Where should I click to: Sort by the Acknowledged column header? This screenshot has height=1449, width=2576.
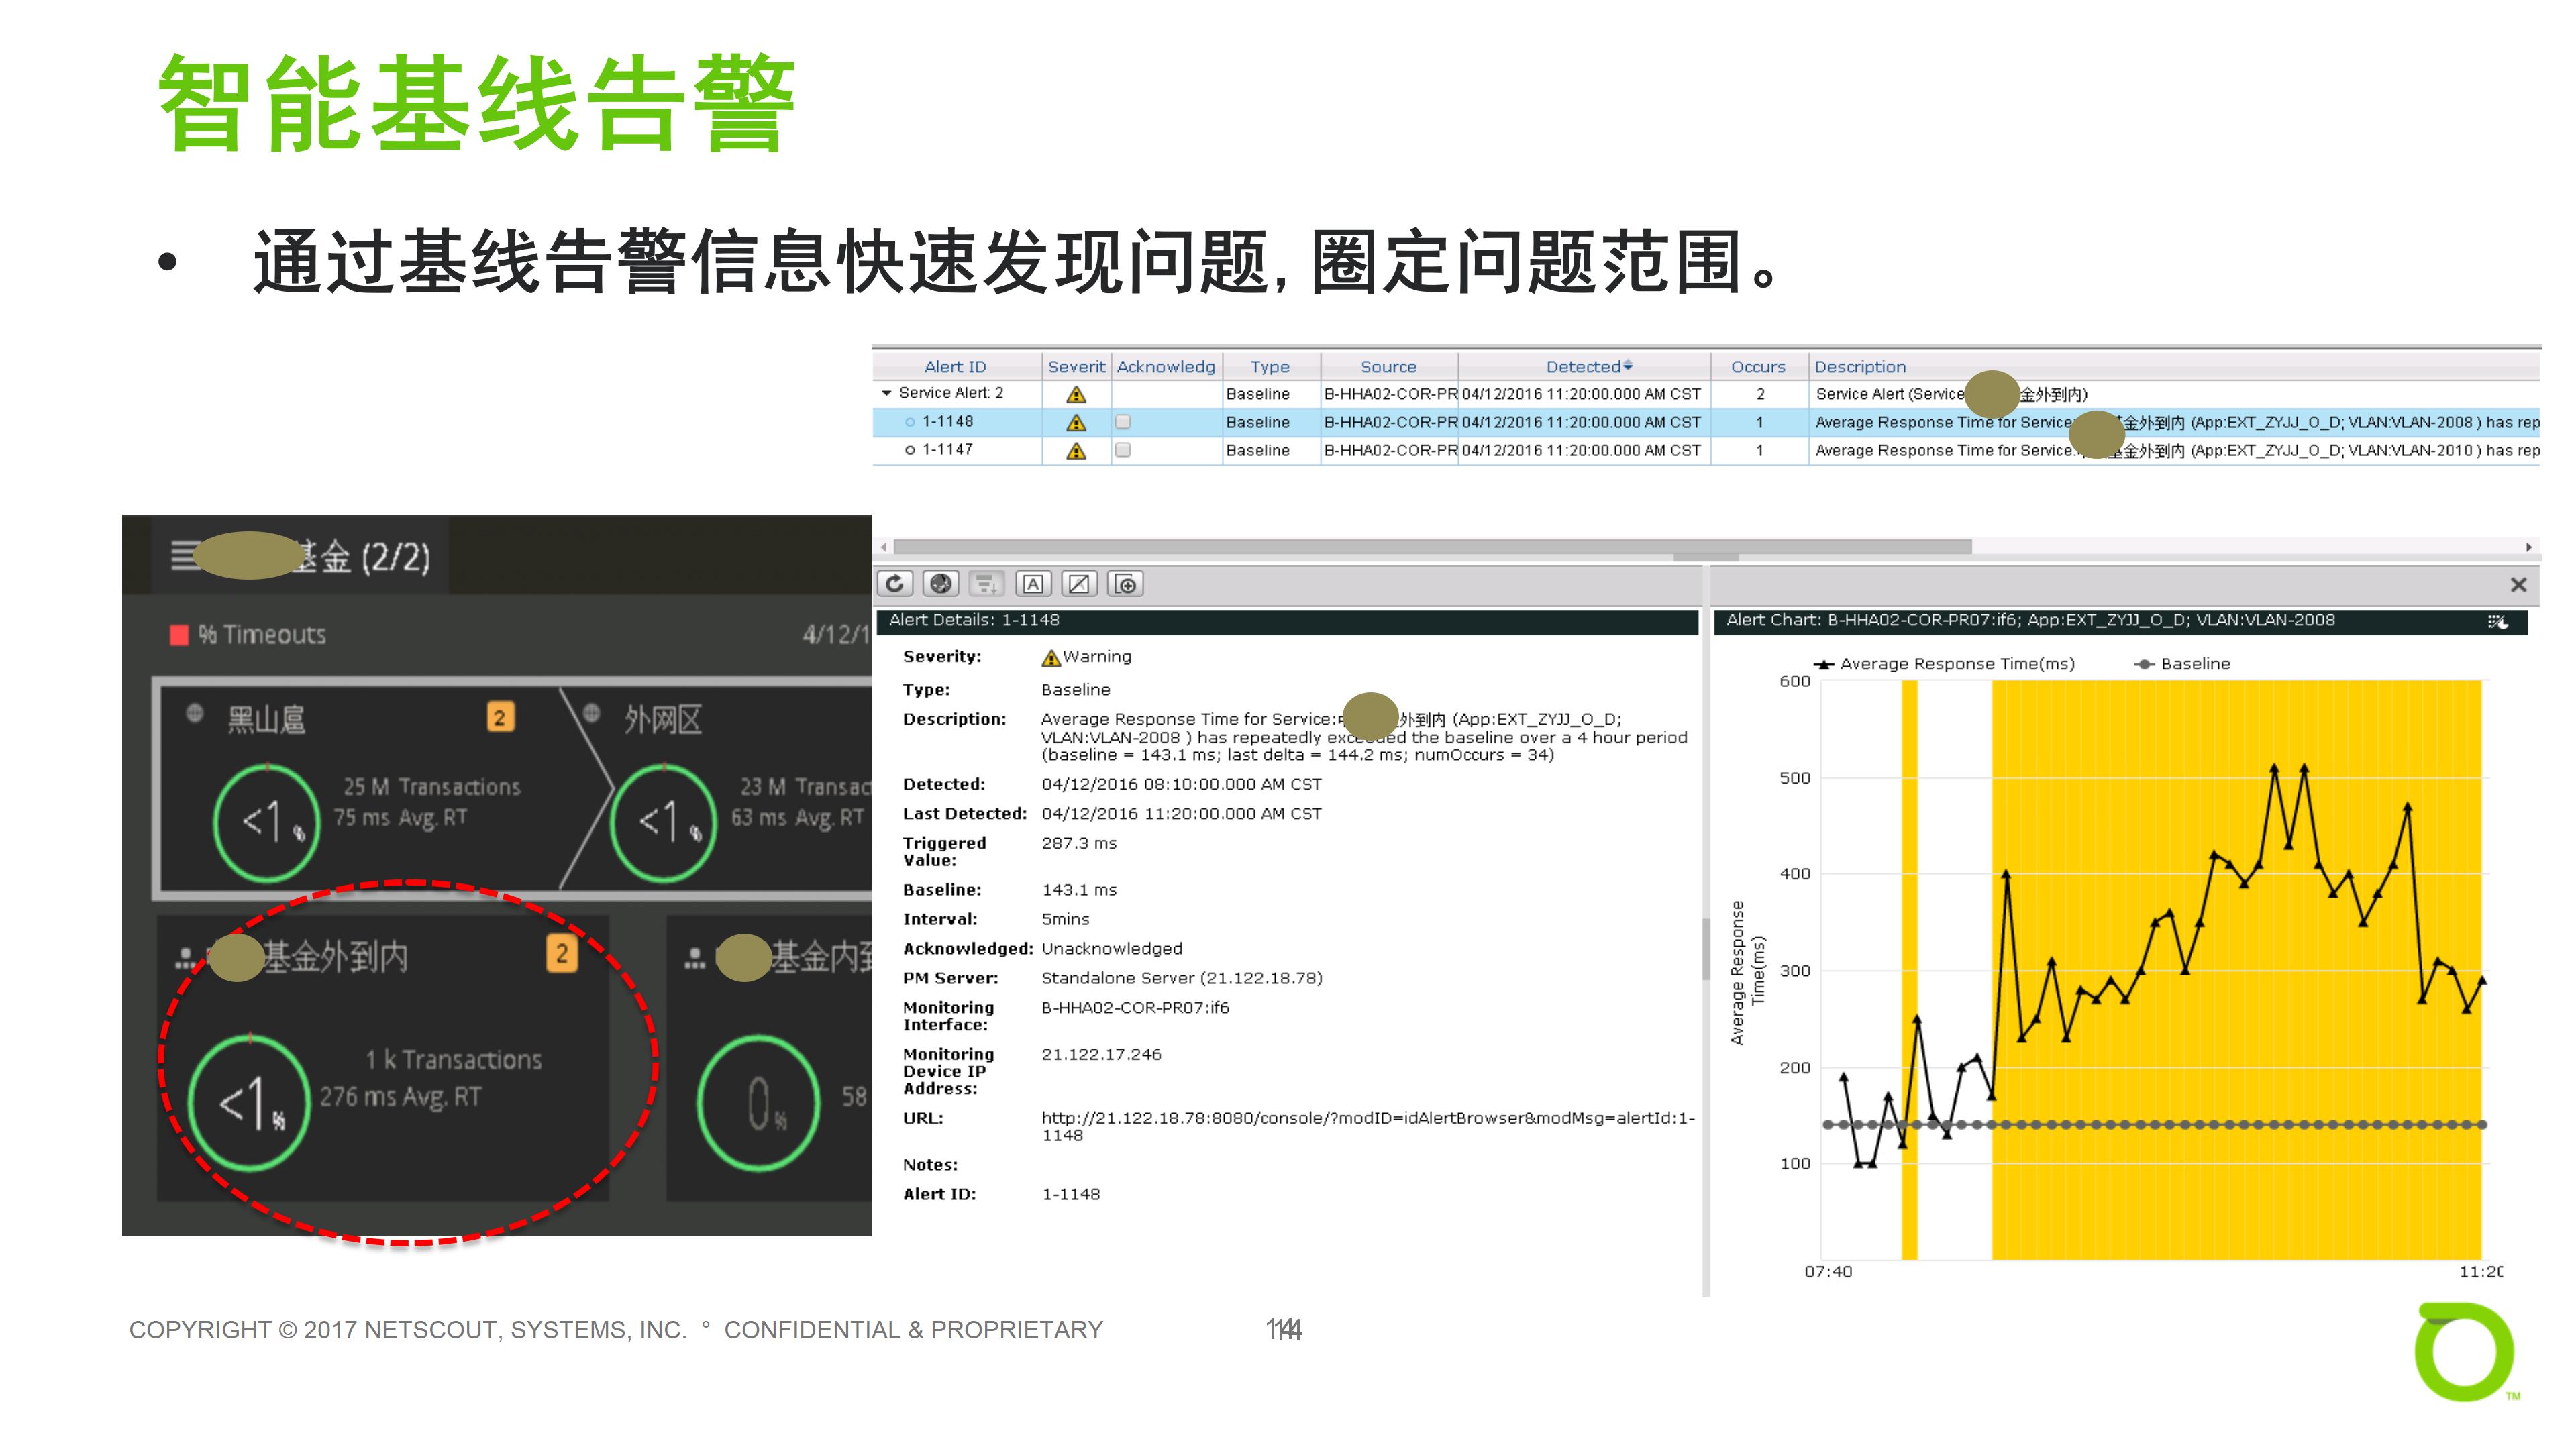coord(1166,367)
